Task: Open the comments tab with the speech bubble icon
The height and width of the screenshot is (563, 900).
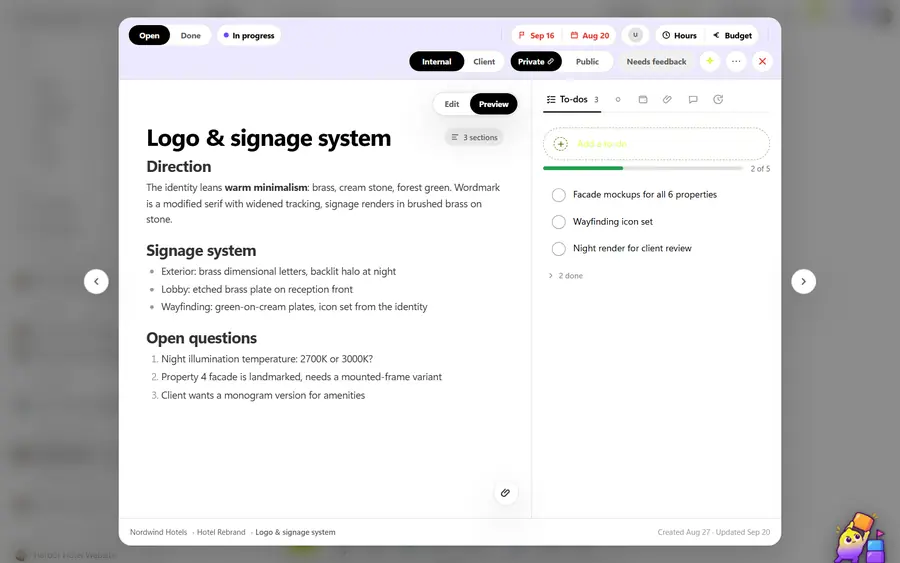Action: (693, 99)
